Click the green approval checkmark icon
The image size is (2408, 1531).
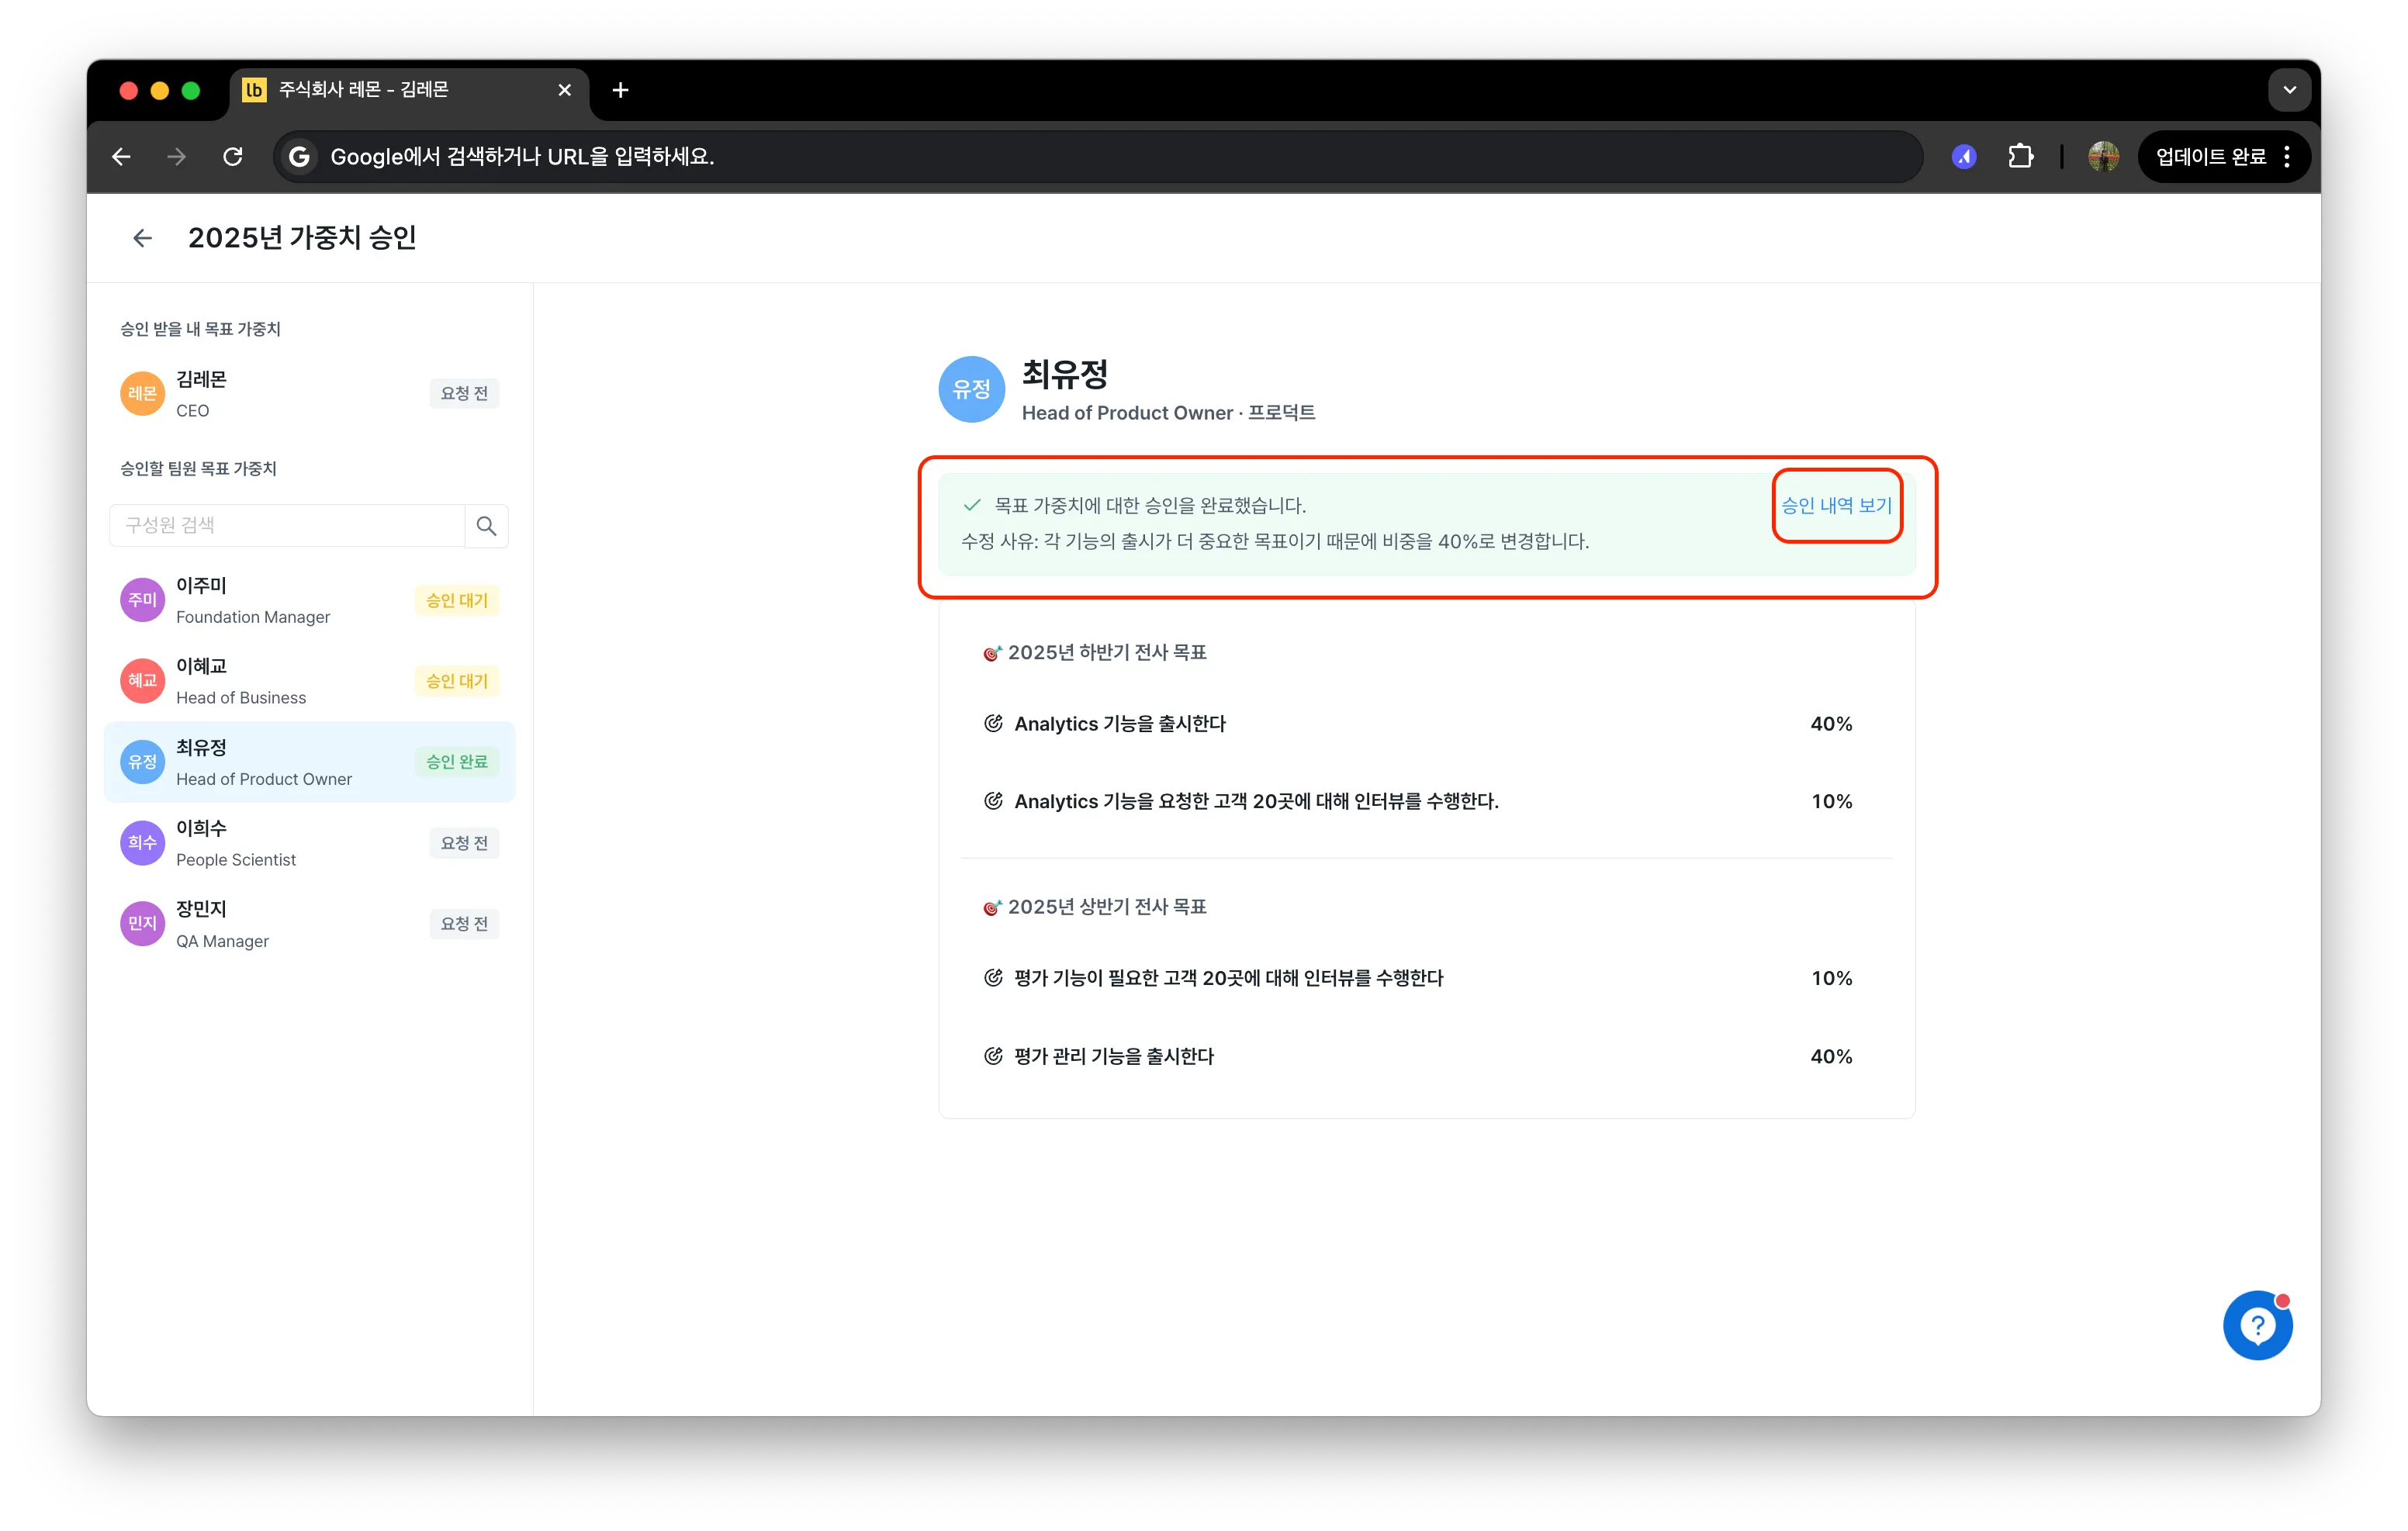tap(971, 506)
